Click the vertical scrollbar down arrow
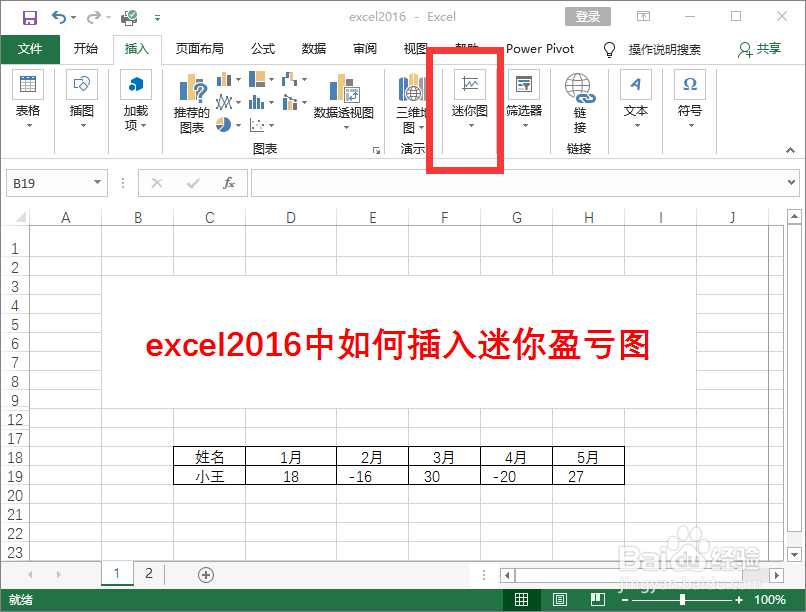The image size is (806, 612). 794,554
